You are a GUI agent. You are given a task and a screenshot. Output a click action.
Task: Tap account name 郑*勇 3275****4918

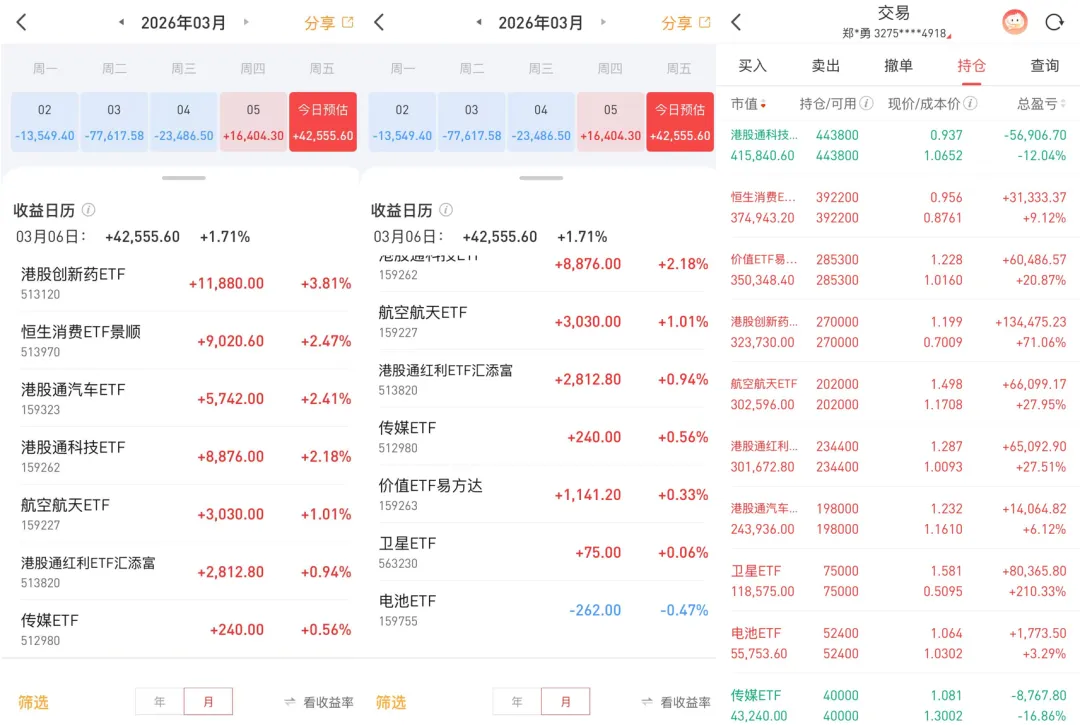896,33
